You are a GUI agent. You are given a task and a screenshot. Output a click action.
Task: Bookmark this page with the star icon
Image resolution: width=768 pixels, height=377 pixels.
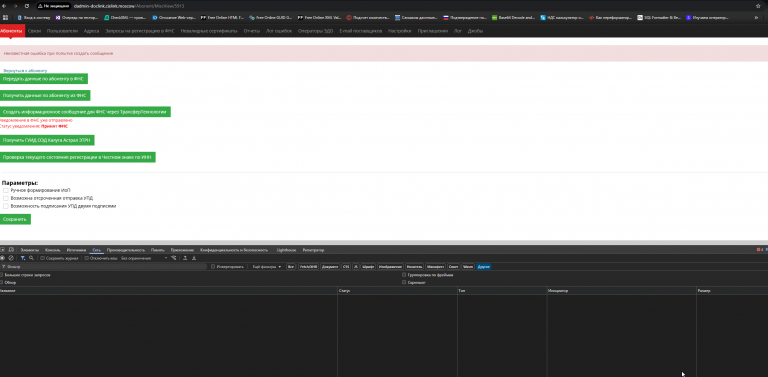[758, 6]
